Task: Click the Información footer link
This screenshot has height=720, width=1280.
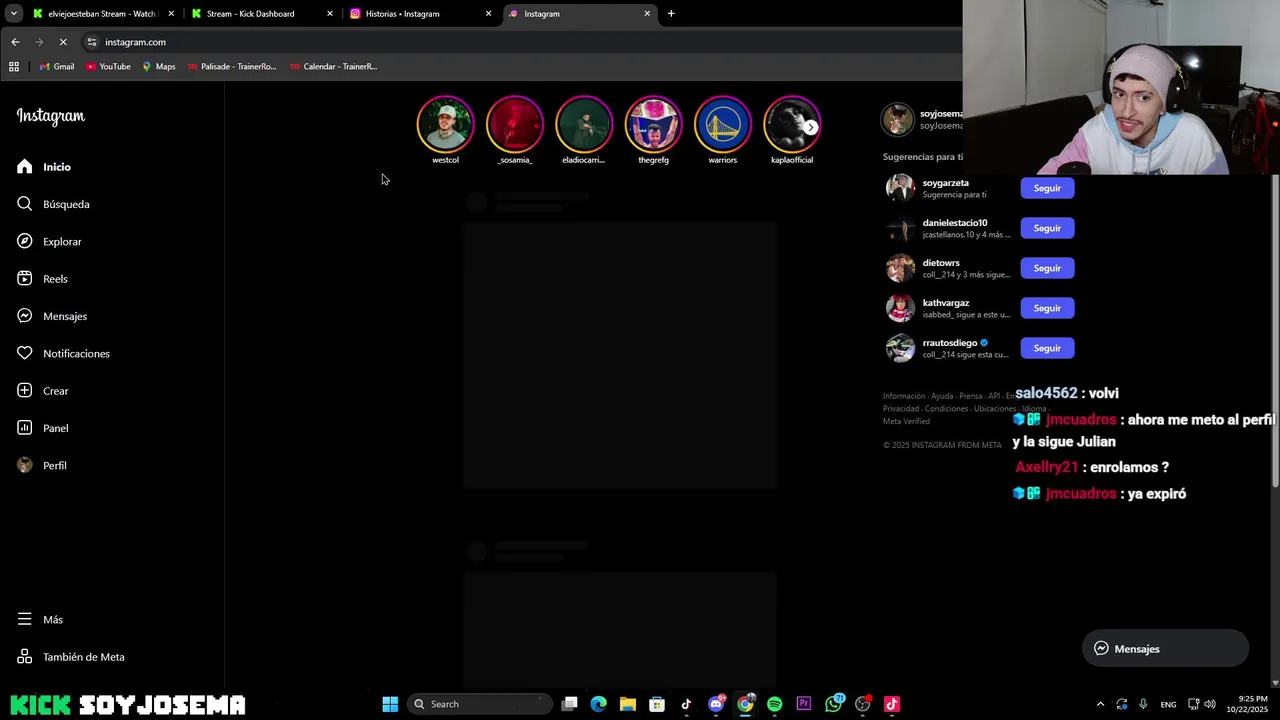Action: [904, 396]
